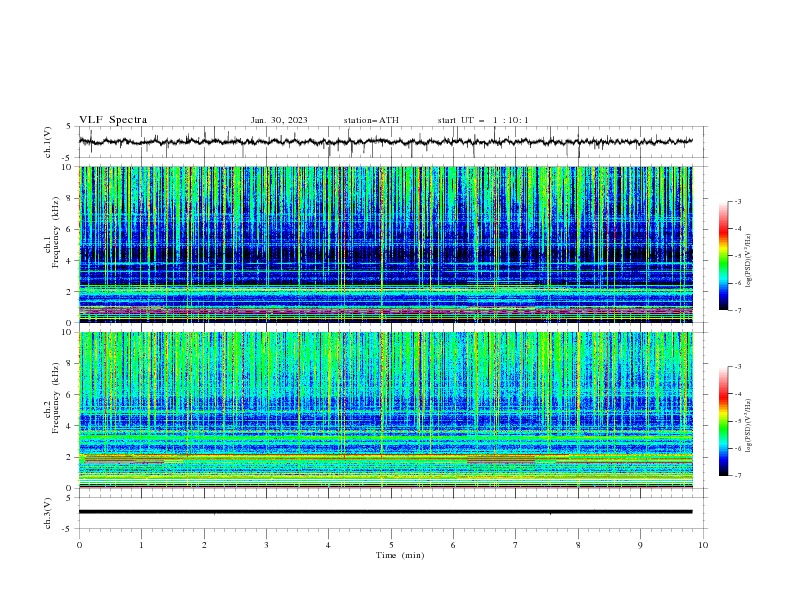Click the "-7" tick on ch.1 colorbar
Image resolution: width=792 pixels, height=612 pixels.
tap(738, 310)
